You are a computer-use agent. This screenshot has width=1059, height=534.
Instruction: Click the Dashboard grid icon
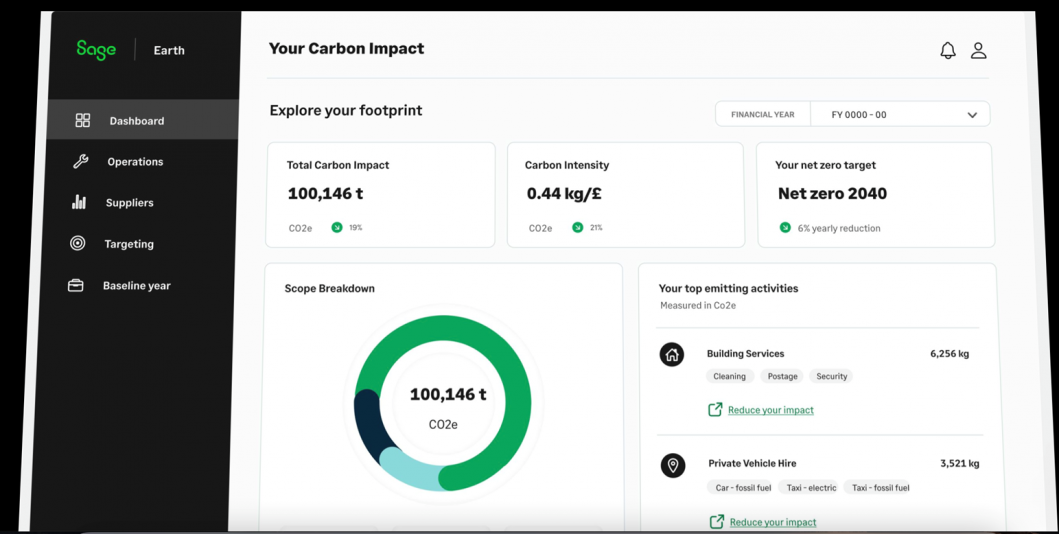click(82, 120)
